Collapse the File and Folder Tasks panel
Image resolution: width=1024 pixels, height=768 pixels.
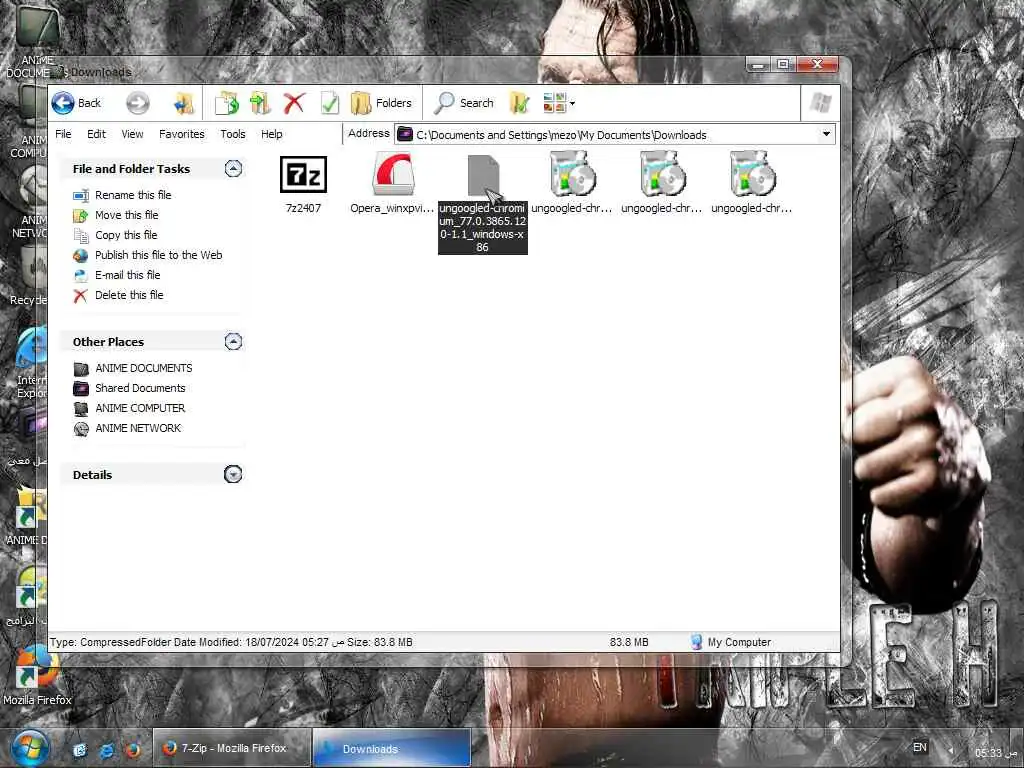[233, 168]
